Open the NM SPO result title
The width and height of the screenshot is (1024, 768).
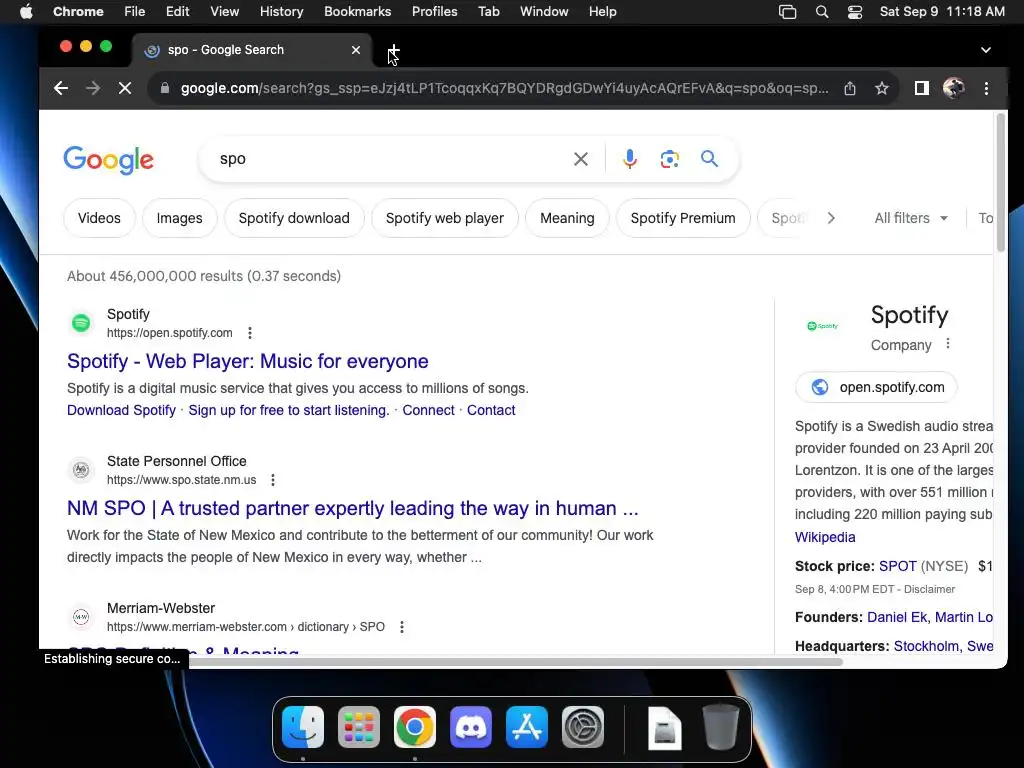coord(353,508)
